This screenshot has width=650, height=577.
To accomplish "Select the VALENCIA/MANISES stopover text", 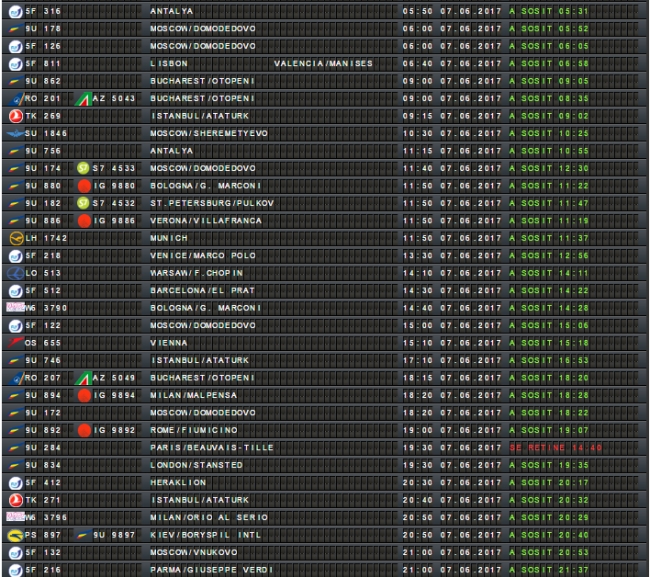I will 323,63.
